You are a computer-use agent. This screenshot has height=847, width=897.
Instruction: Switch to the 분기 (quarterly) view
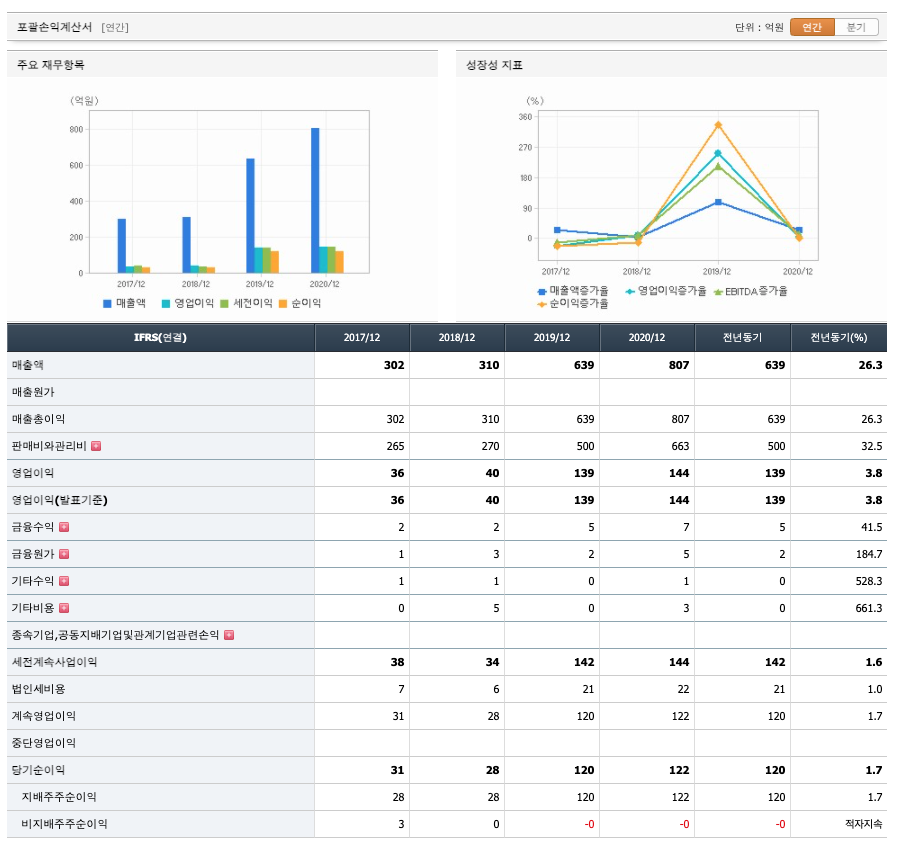click(x=856, y=27)
